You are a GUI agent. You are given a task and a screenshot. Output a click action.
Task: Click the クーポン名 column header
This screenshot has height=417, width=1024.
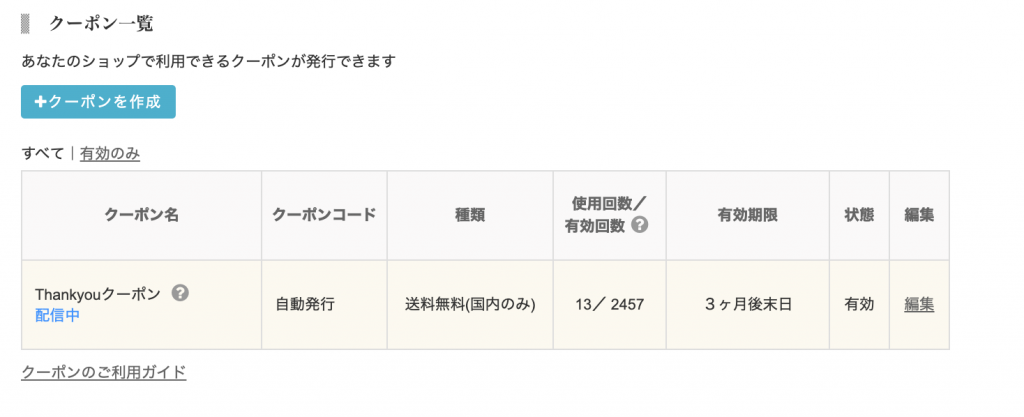[x=142, y=215]
